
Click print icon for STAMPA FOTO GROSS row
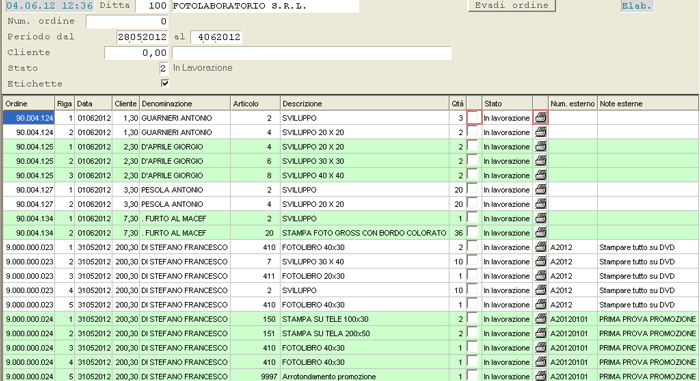tap(541, 232)
